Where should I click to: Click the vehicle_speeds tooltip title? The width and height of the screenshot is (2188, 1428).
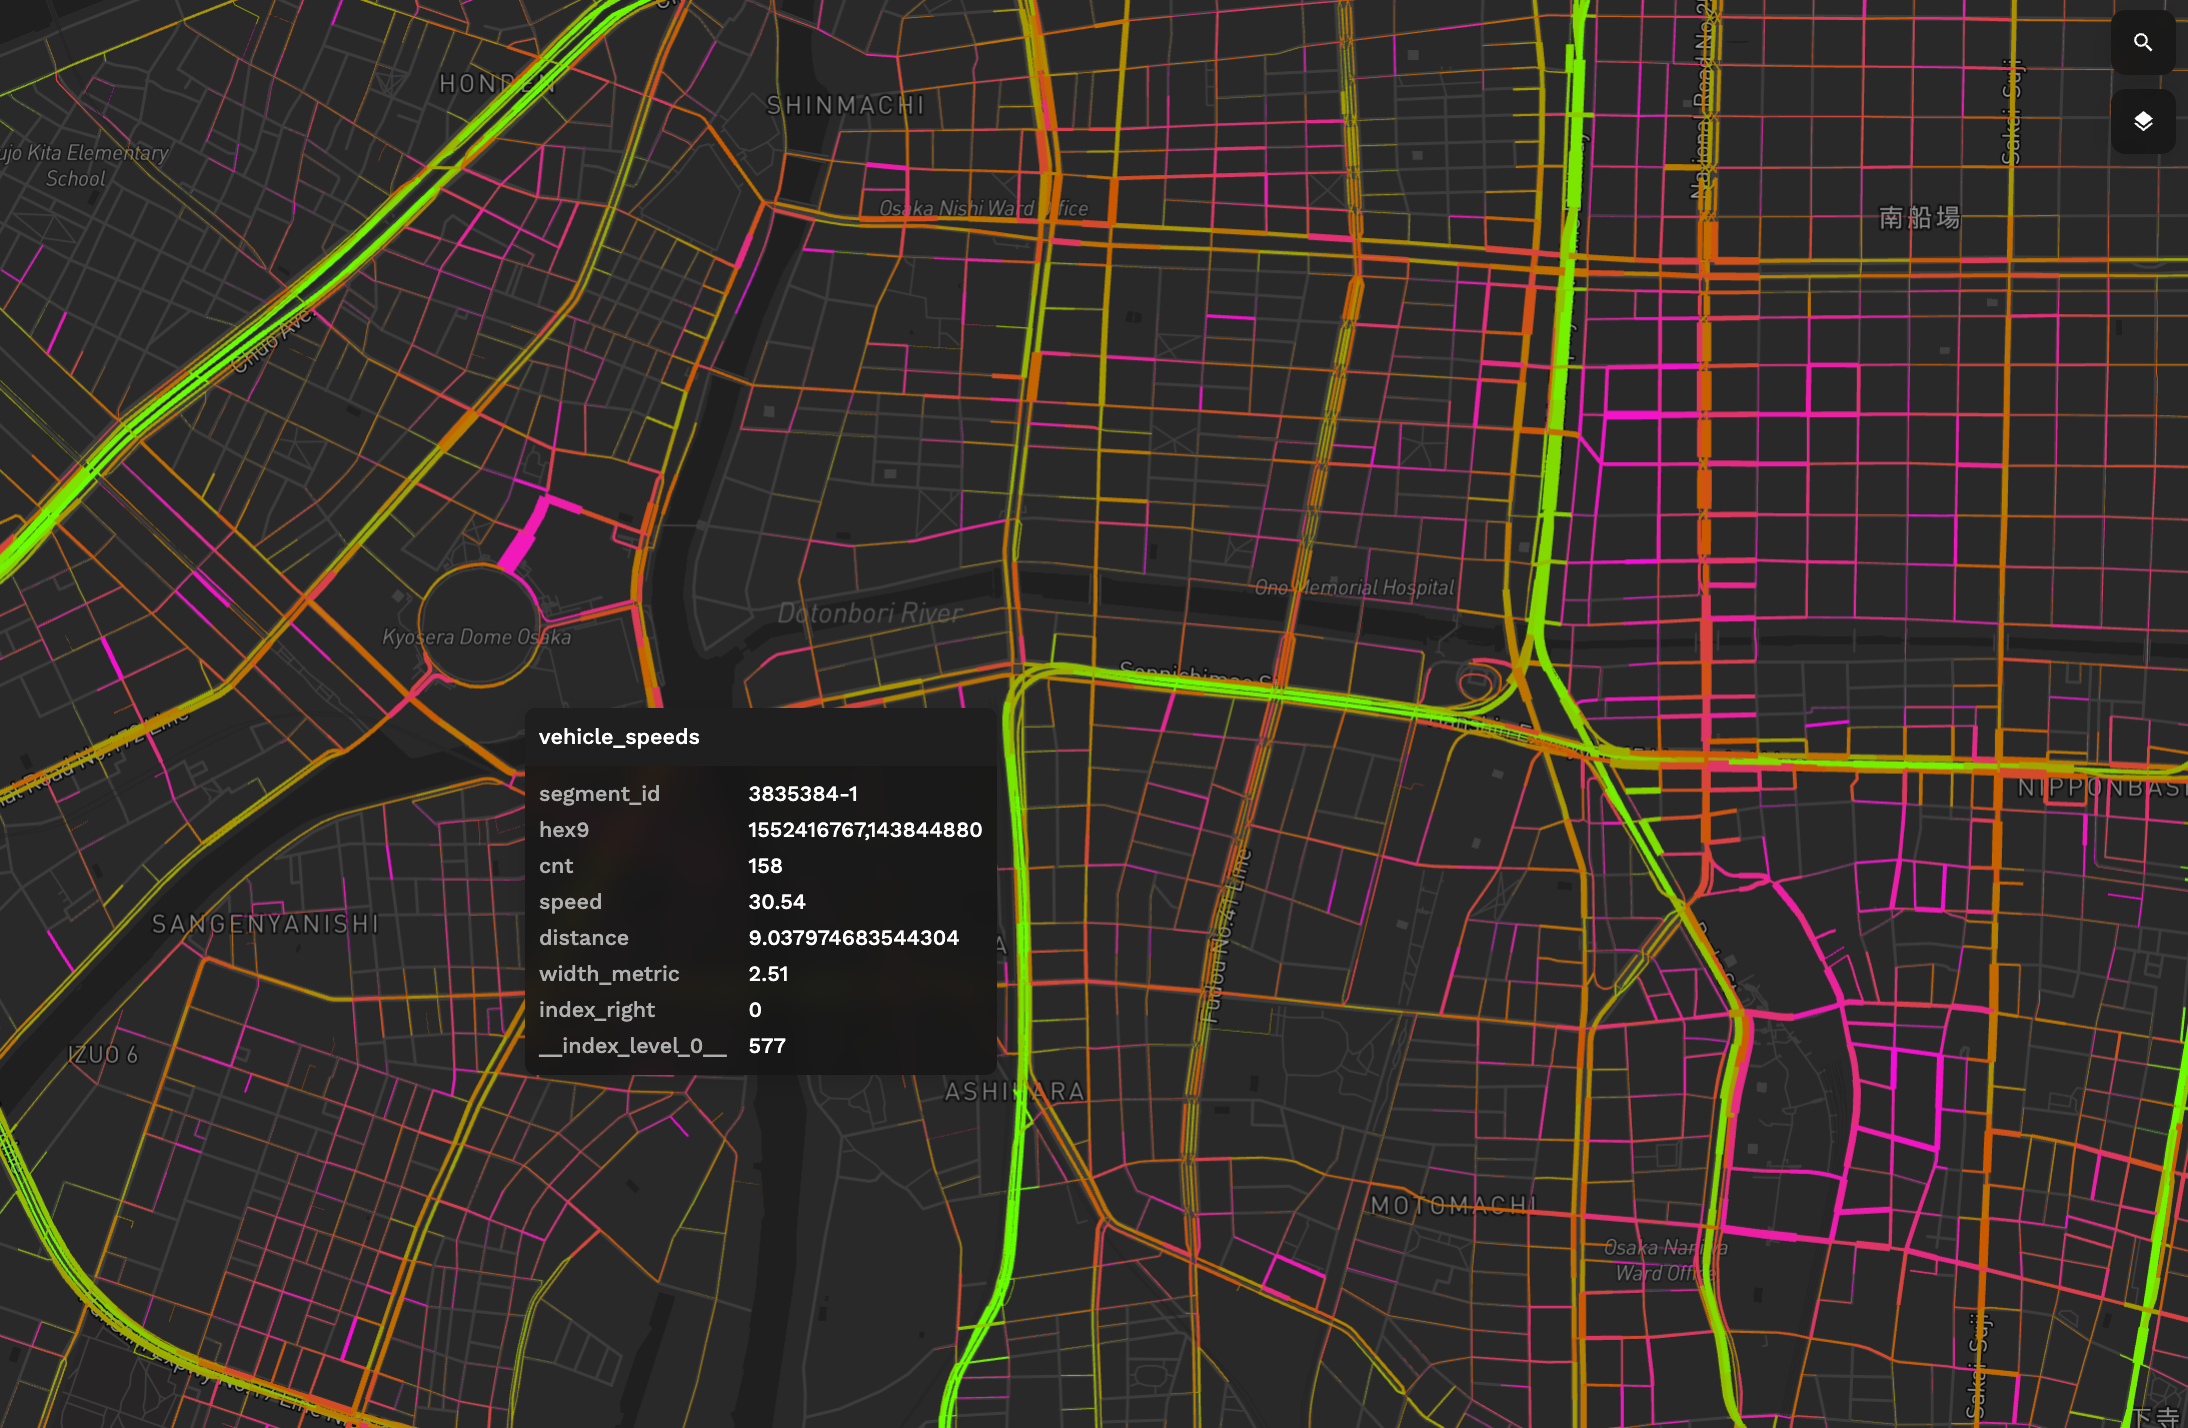tap(619, 737)
